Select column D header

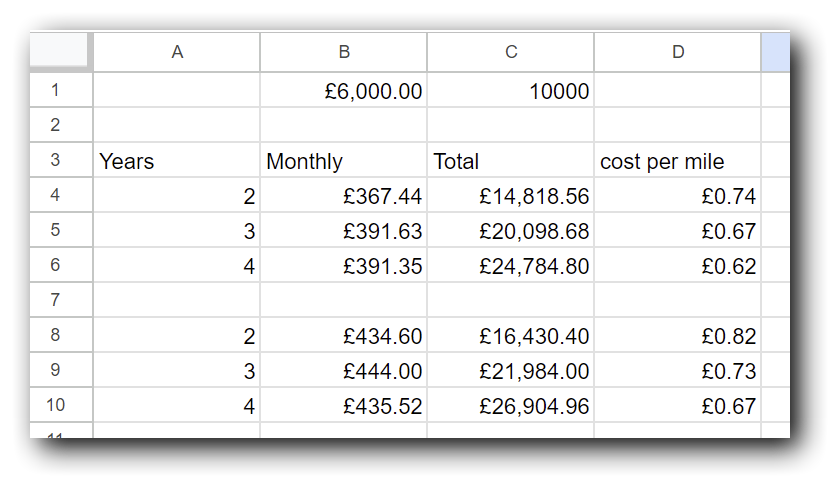[677, 52]
